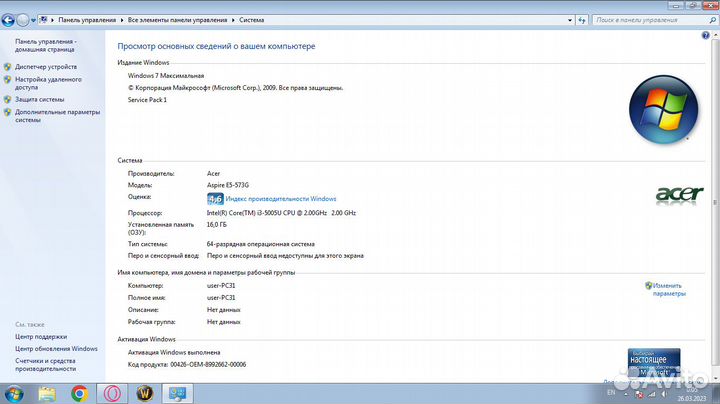Click 'Windows 7 Максимальная' edition text
The height and width of the screenshot is (404, 720).
(x=166, y=76)
